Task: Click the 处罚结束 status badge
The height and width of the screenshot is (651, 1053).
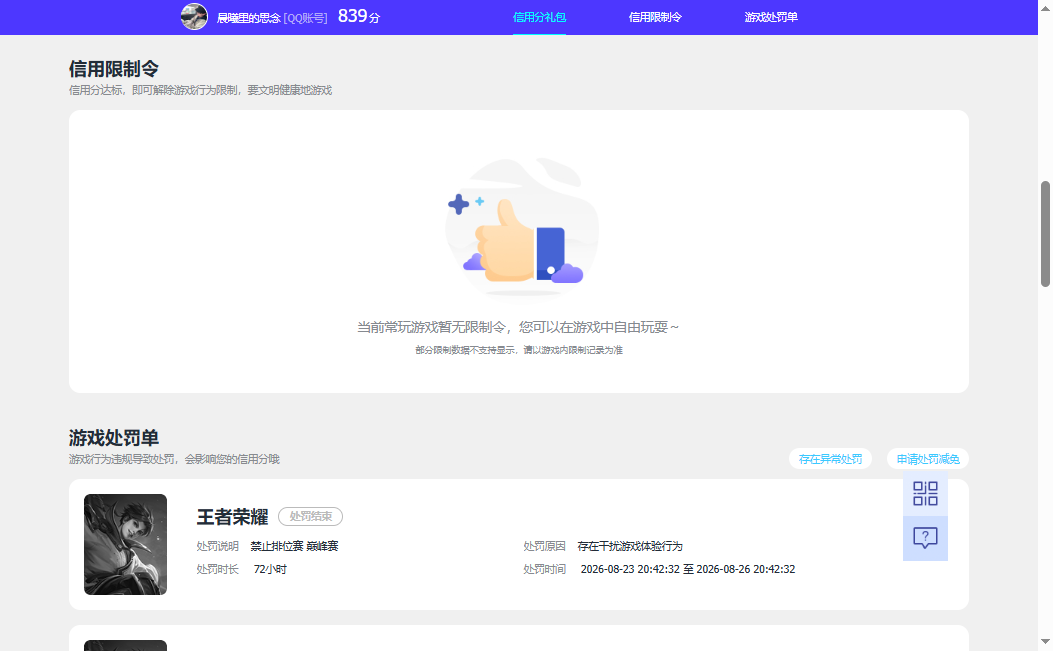Action: tap(310, 516)
